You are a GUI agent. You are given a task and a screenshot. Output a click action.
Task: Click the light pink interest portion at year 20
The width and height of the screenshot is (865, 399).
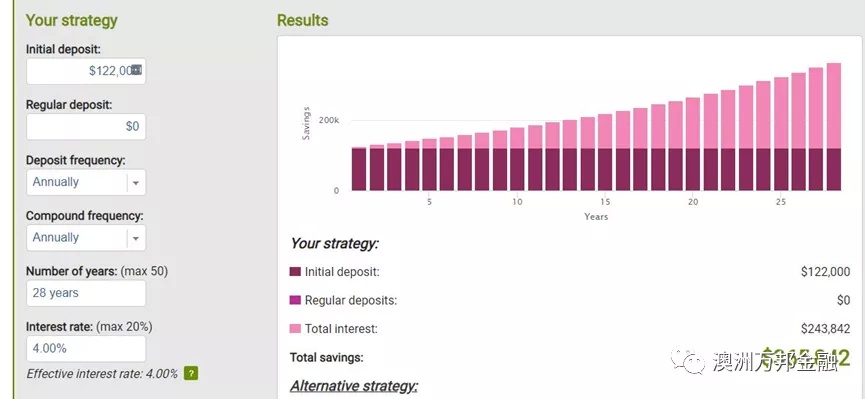click(693, 123)
